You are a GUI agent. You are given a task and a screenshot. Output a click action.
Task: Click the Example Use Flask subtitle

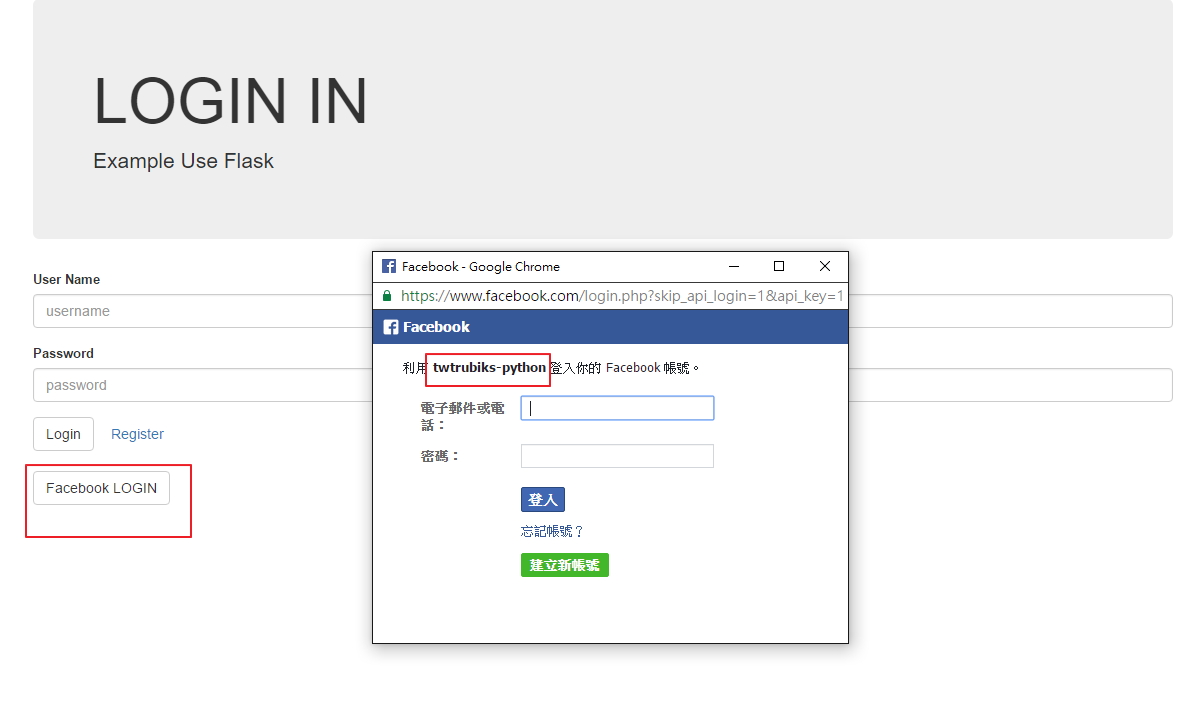point(183,161)
